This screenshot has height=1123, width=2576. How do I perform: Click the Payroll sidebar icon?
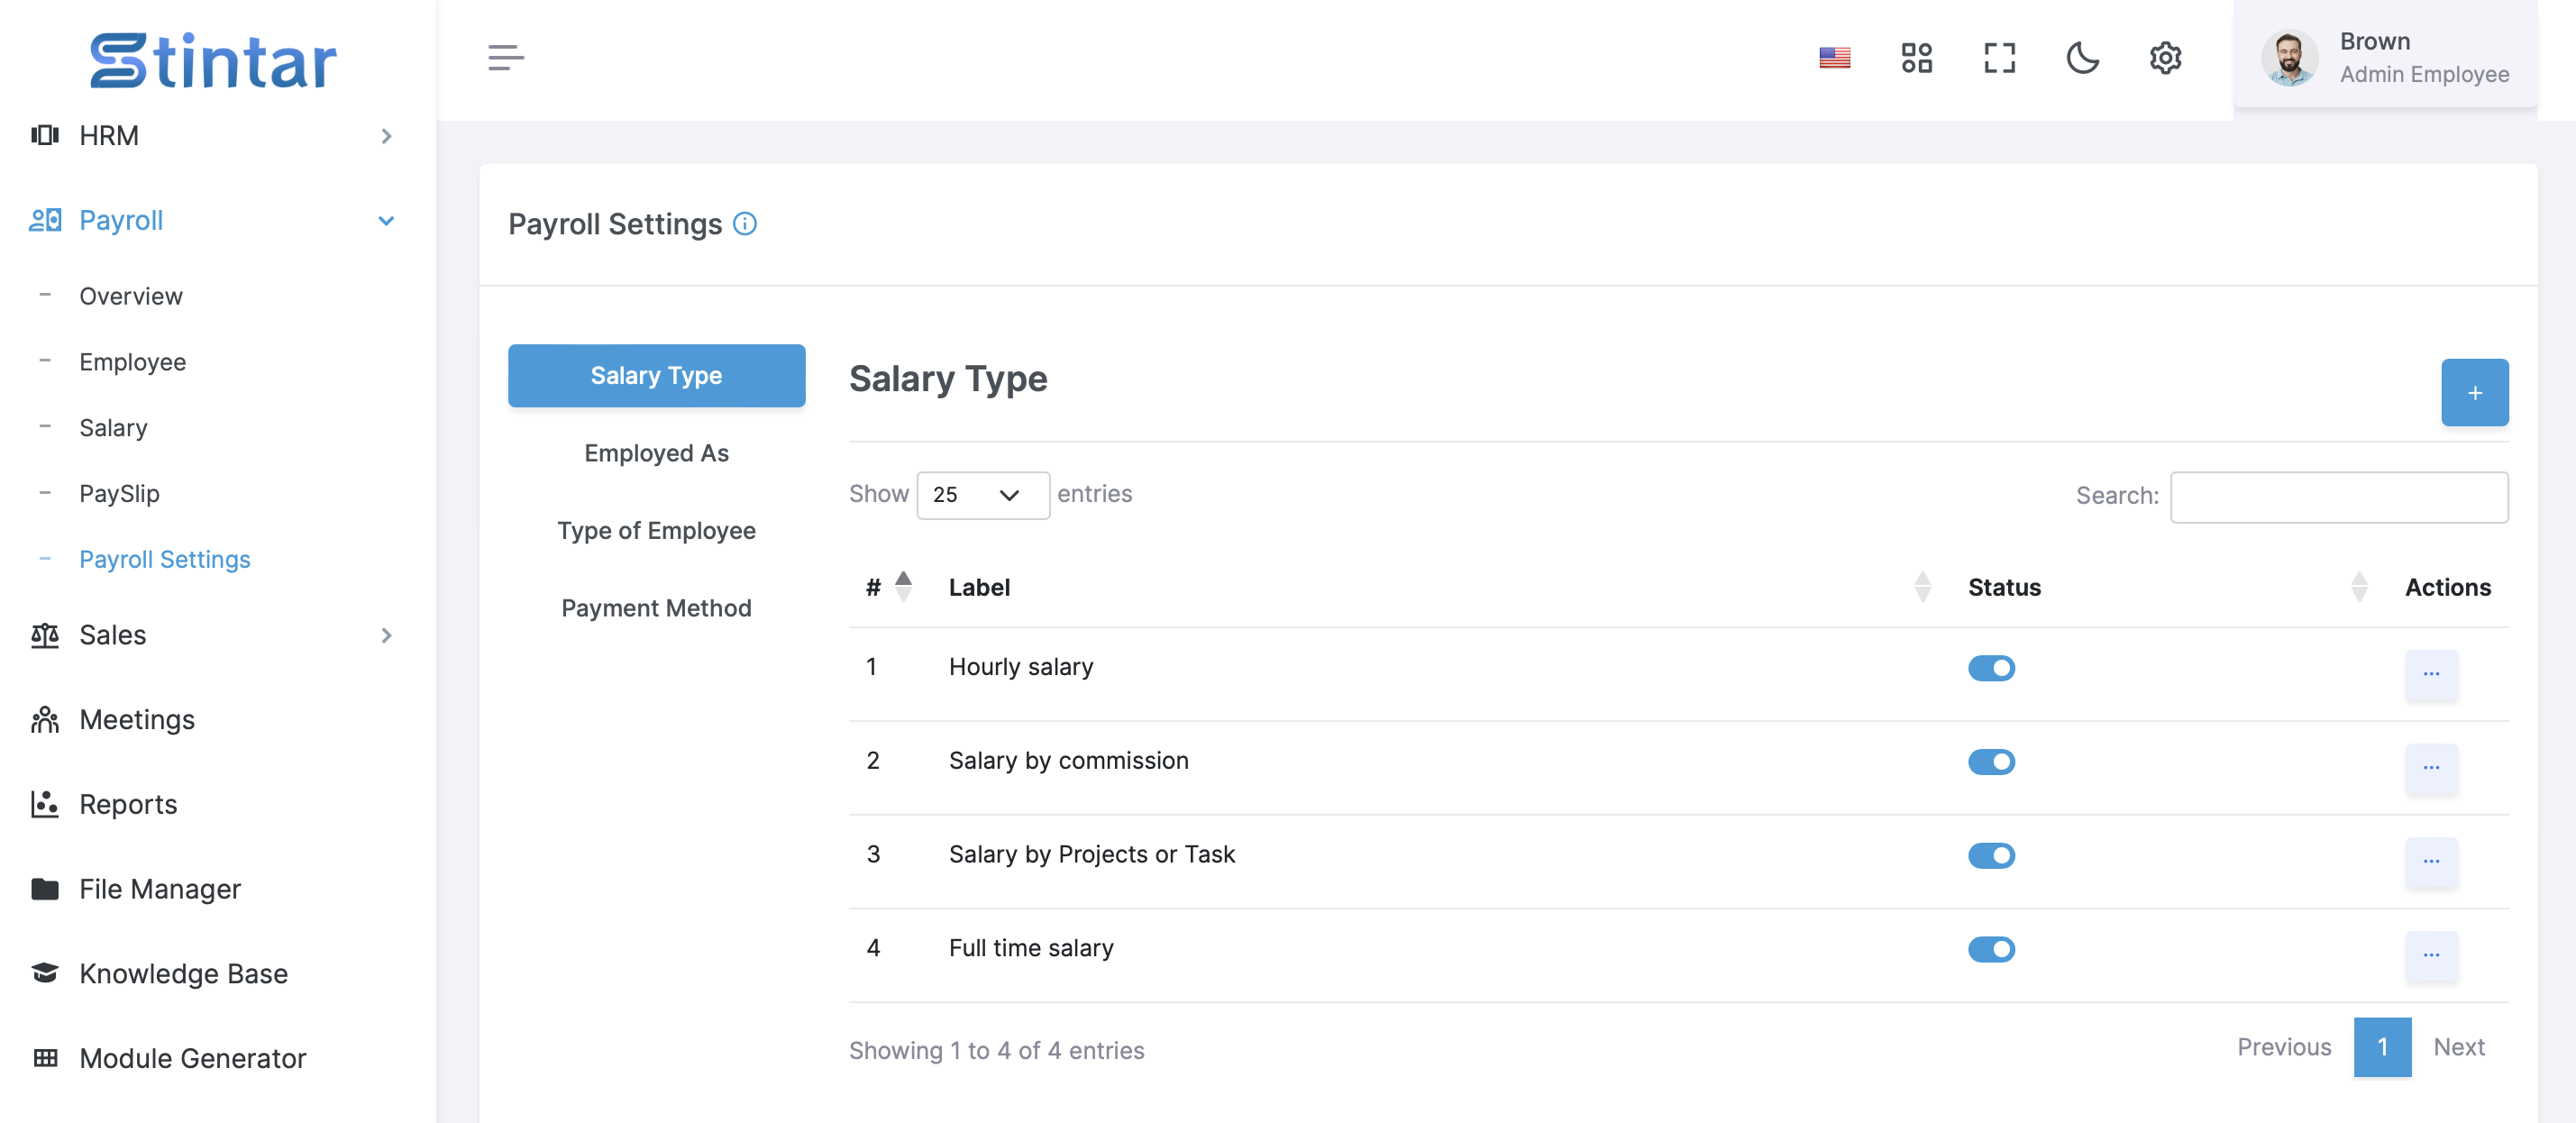click(42, 216)
